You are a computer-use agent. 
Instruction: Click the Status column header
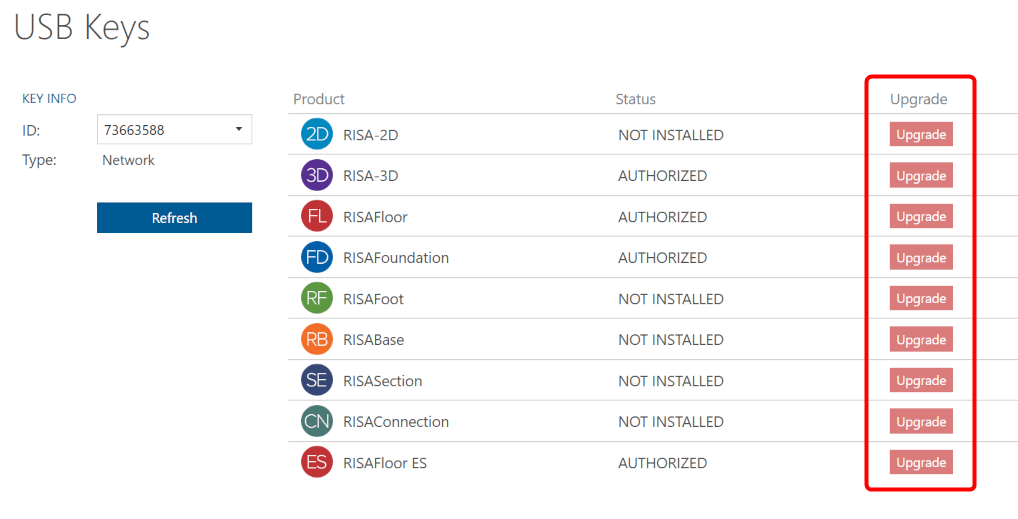click(x=636, y=99)
